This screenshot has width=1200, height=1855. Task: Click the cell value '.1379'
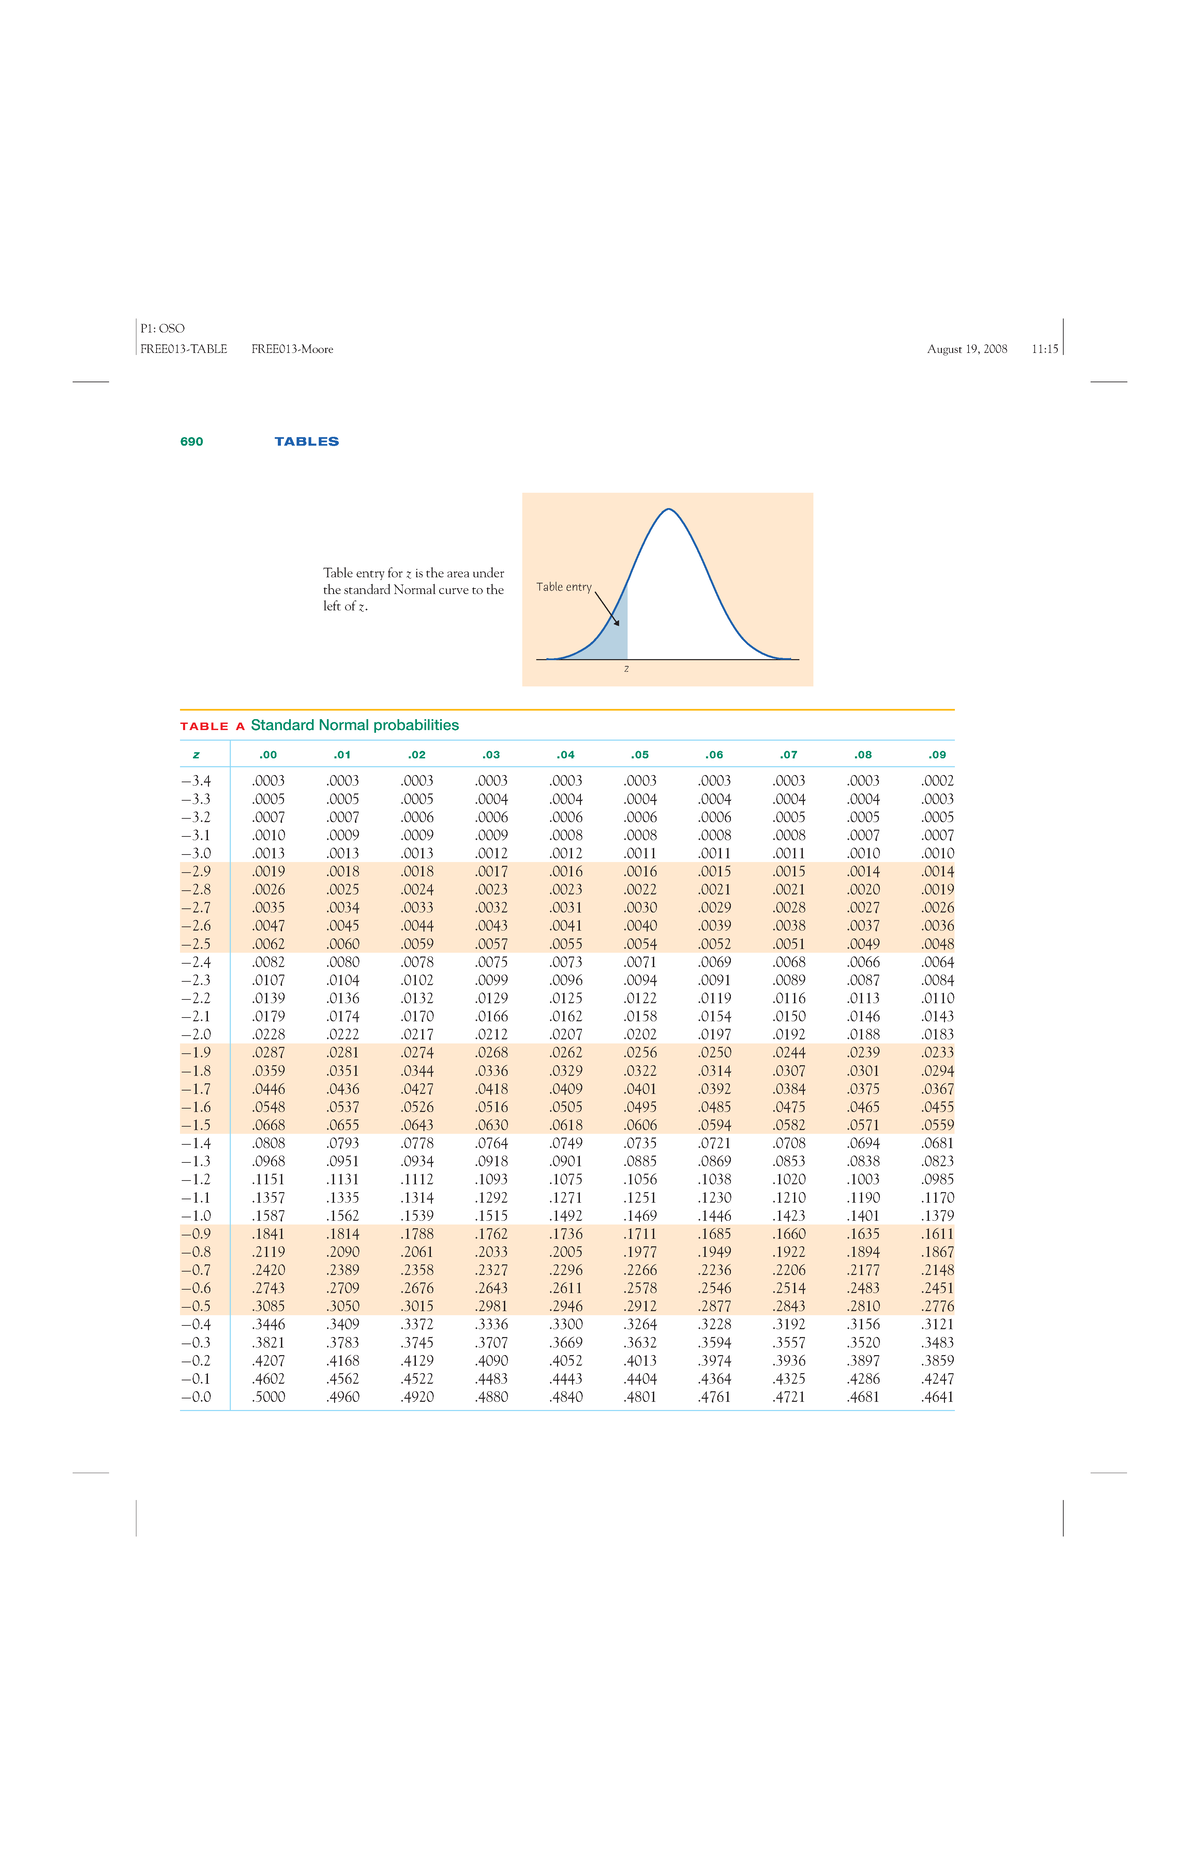coord(937,1216)
